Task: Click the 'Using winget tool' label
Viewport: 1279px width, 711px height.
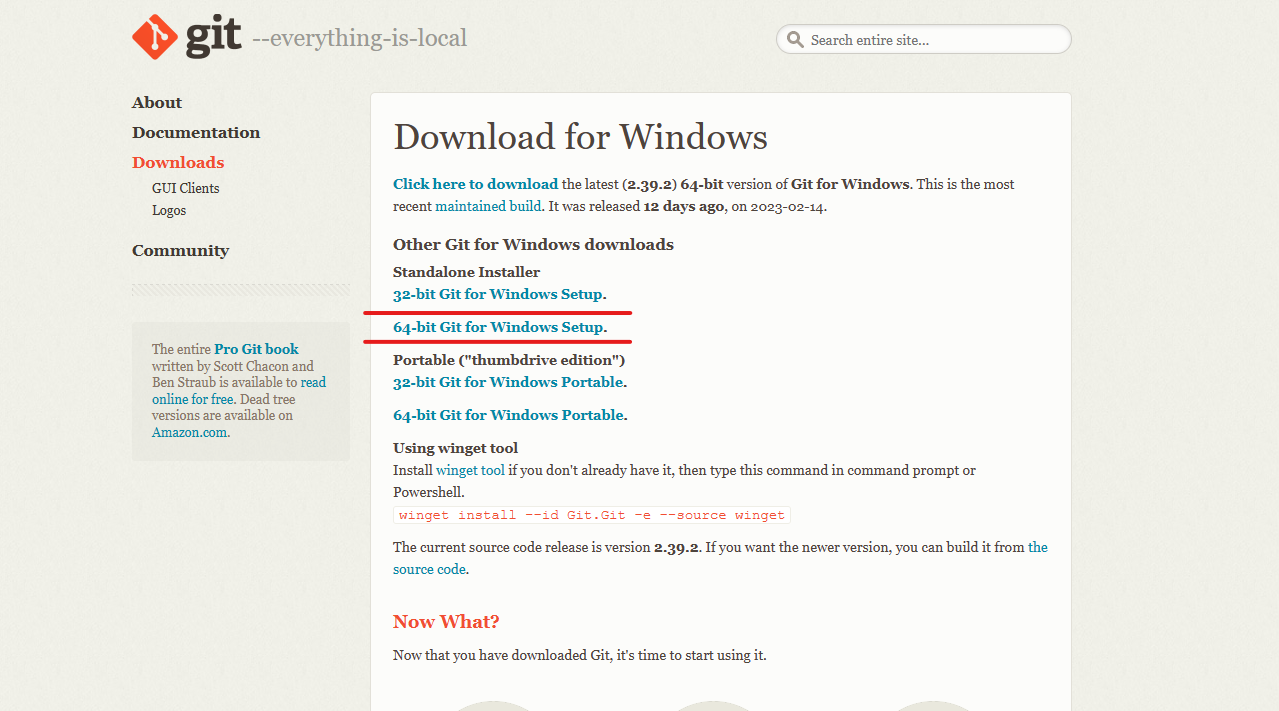Action: pyautogui.click(x=455, y=449)
